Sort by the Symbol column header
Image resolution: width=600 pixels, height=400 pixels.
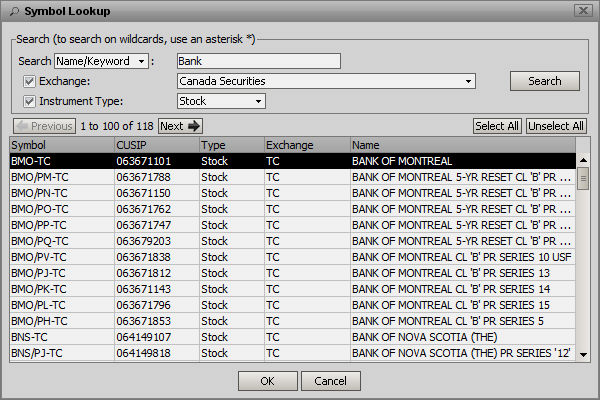point(62,145)
